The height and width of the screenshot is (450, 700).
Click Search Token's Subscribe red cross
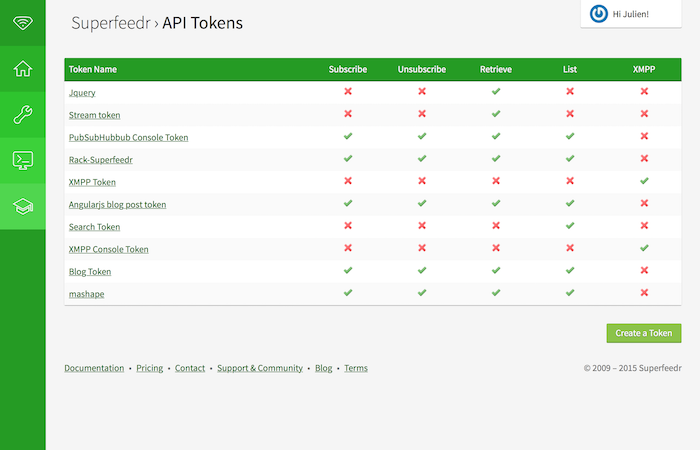348,225
